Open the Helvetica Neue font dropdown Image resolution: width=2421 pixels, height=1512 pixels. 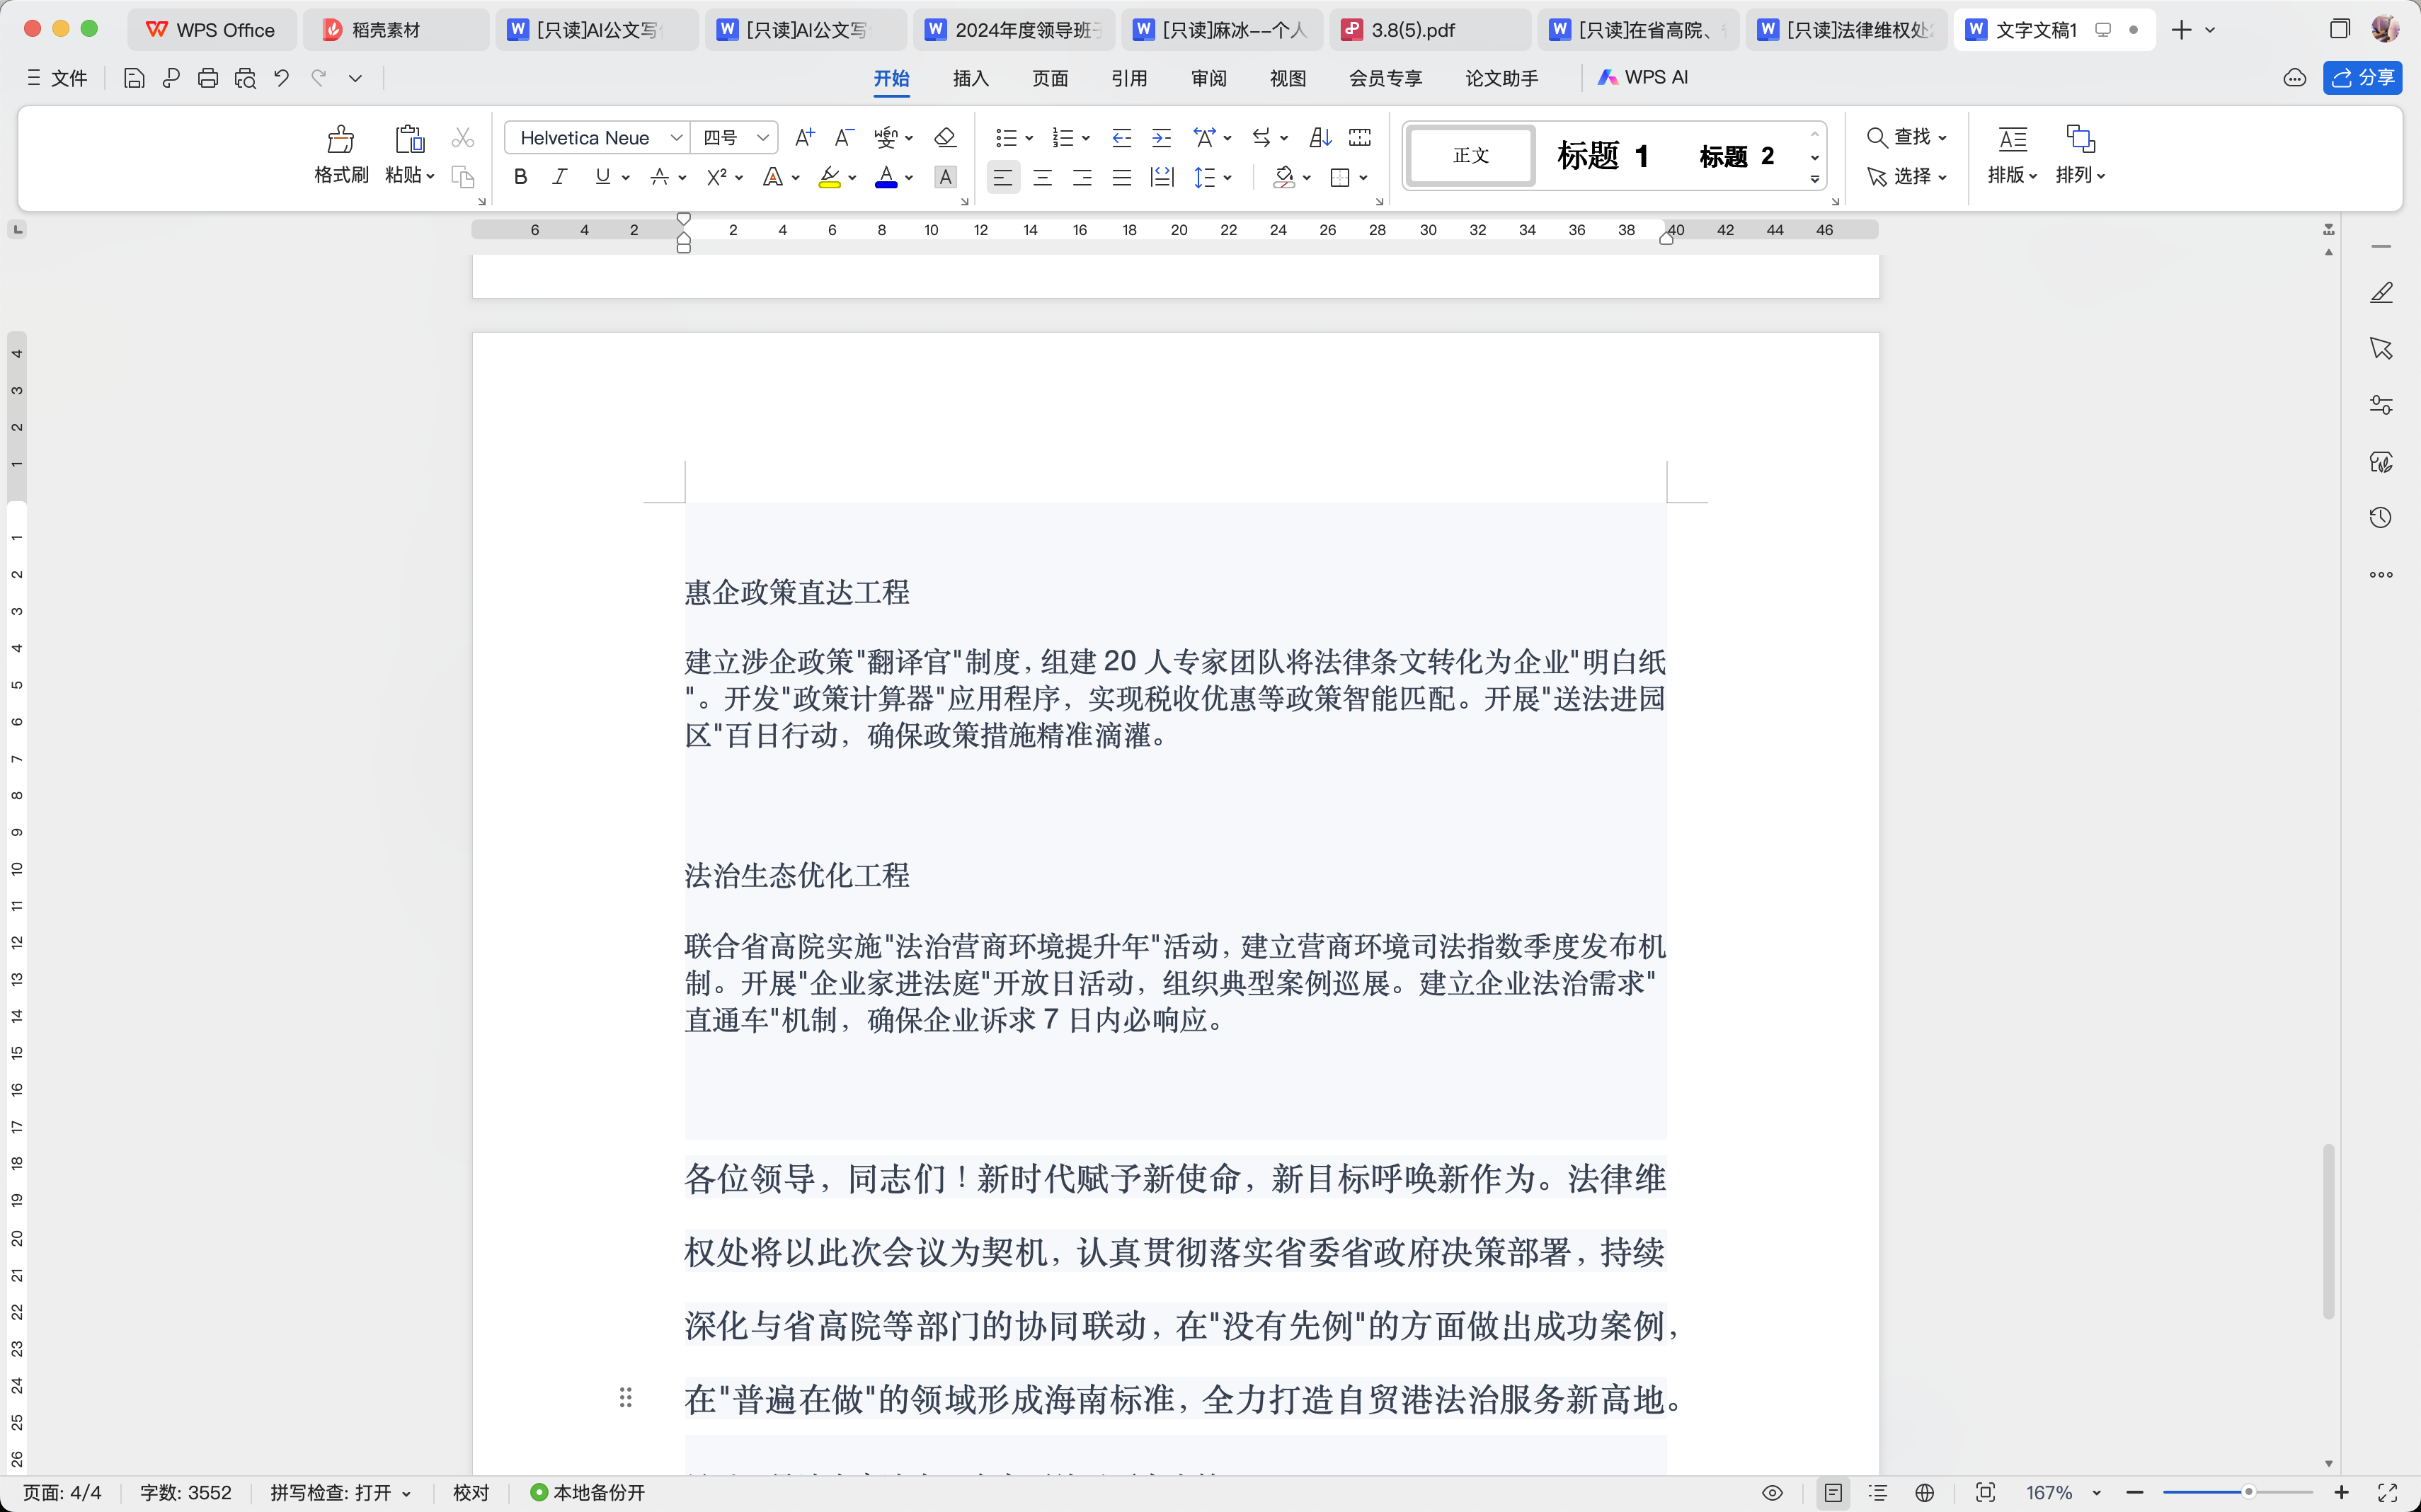pyautogui.click(x=677, y=138)
